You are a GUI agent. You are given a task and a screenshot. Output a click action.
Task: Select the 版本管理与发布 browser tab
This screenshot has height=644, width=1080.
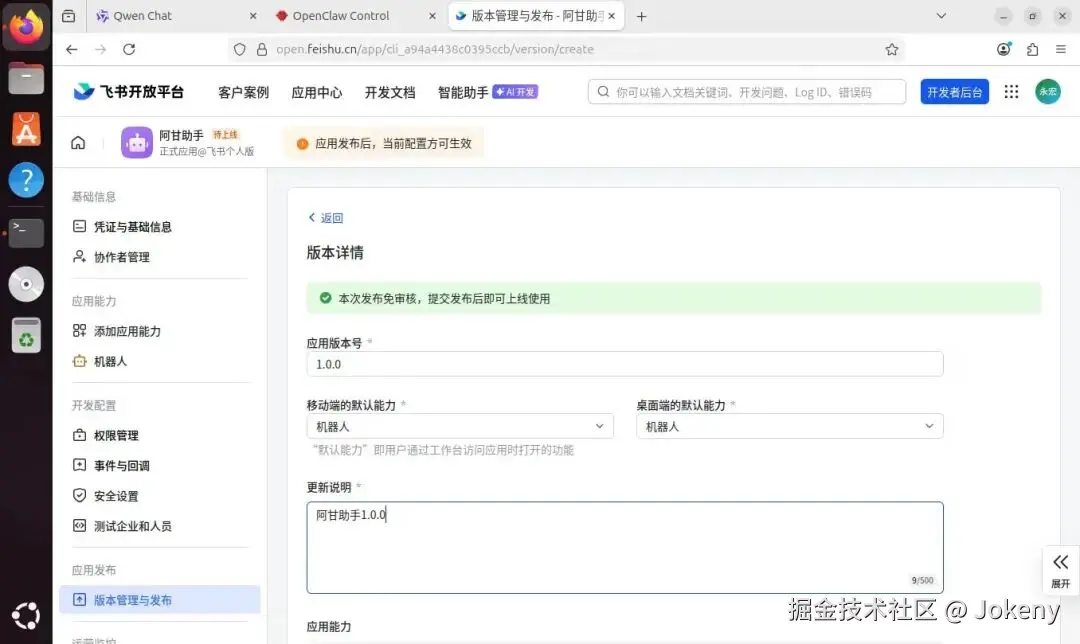pos(536,16)
